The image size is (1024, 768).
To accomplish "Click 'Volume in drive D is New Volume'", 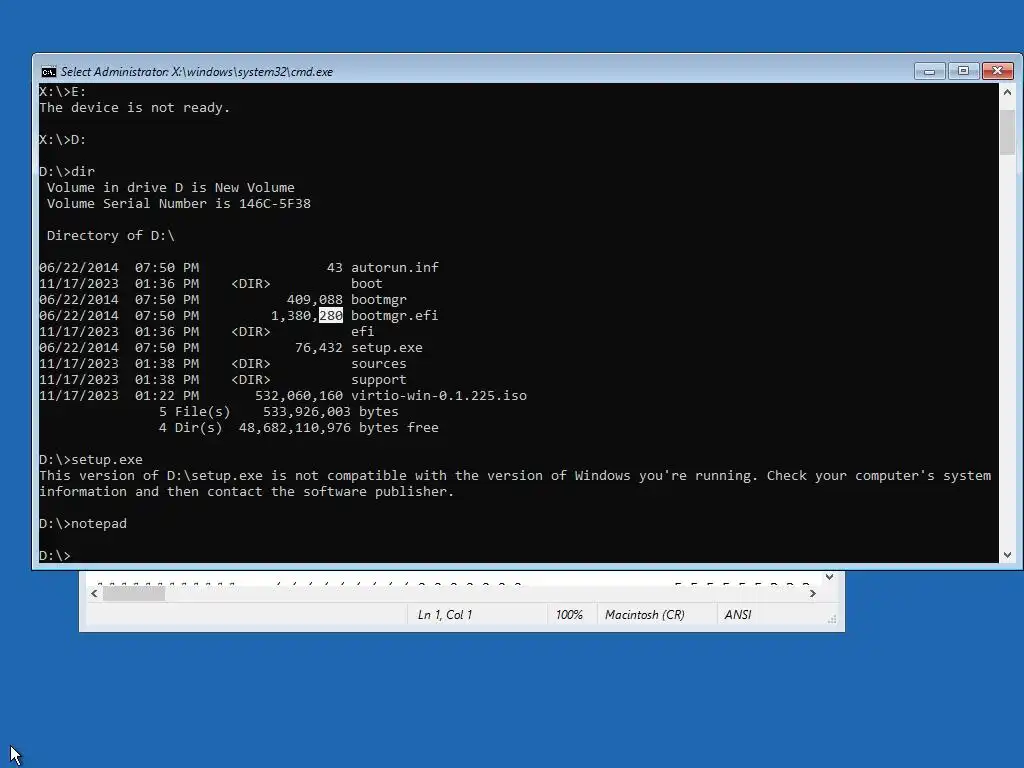I will point(170,188).
